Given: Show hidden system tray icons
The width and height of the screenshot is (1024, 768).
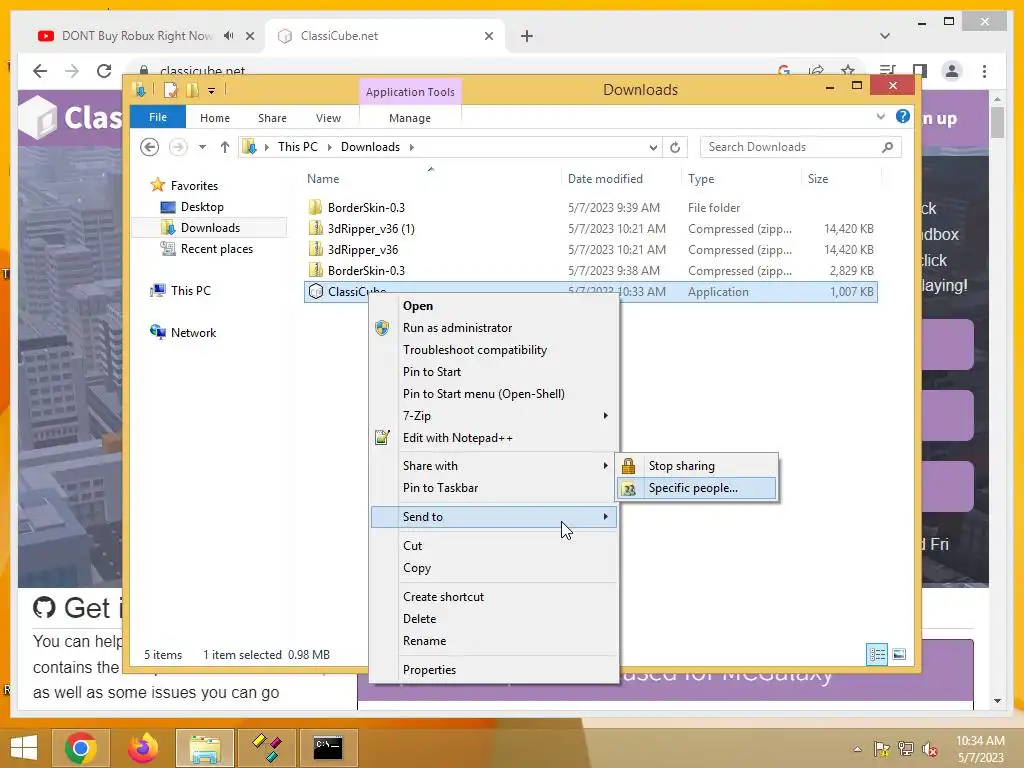Looking at the screenshot, I should tap(857, 749).
